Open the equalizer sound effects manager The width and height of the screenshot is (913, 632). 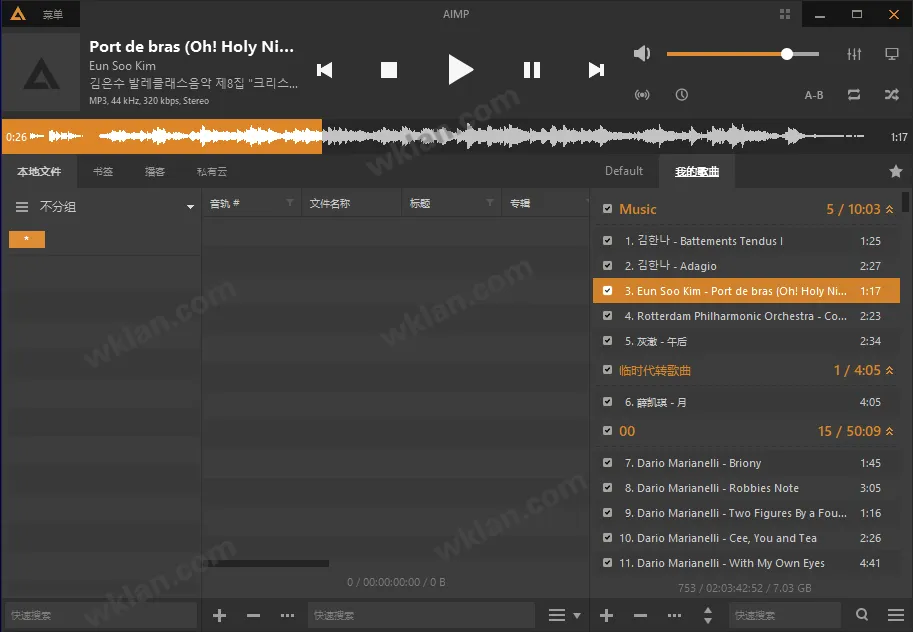[x=854, y=54]
